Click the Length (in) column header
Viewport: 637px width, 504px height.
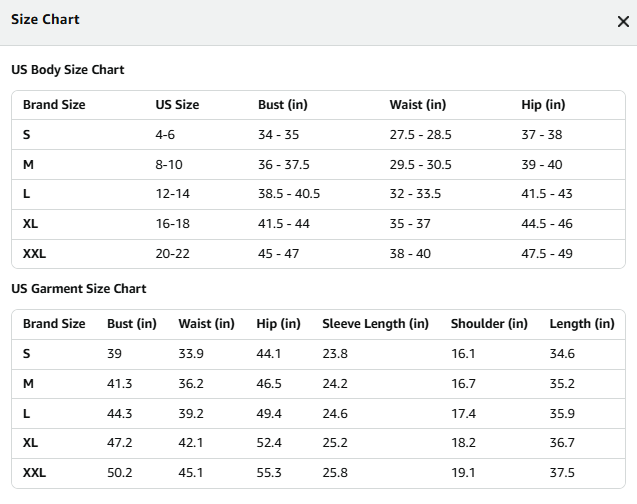[582, 324]
